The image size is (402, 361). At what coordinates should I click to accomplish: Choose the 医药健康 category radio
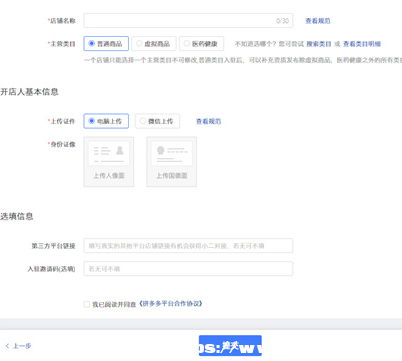click(201, 44)
